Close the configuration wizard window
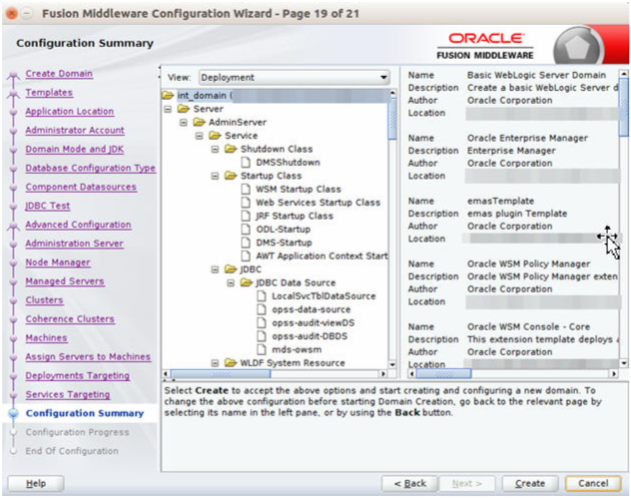The width and height of the screenshot is (631, 498). point(12,13)
